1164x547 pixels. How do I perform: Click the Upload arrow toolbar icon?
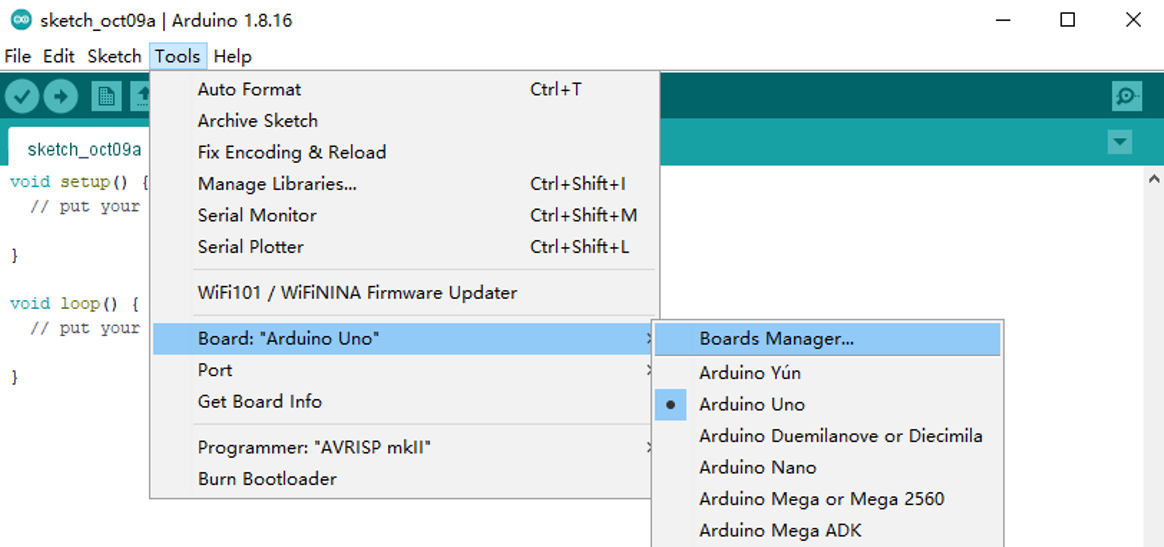tap(61, 96)
